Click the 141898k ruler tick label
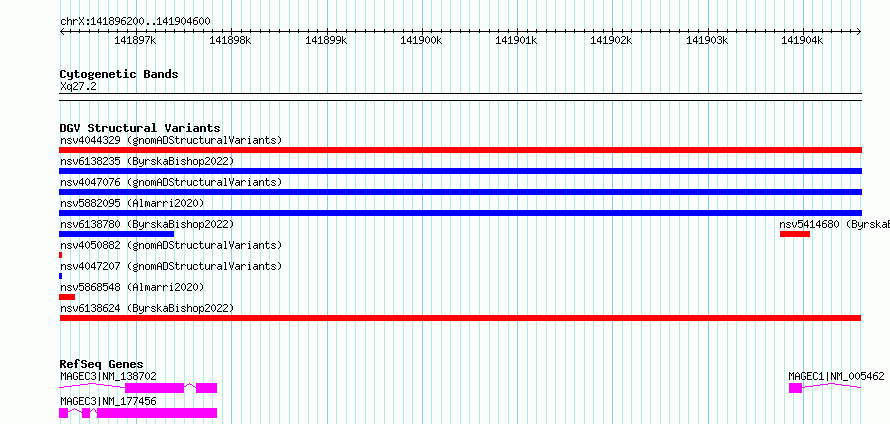This screenshot has width=890, height=424. coord(230,40)
